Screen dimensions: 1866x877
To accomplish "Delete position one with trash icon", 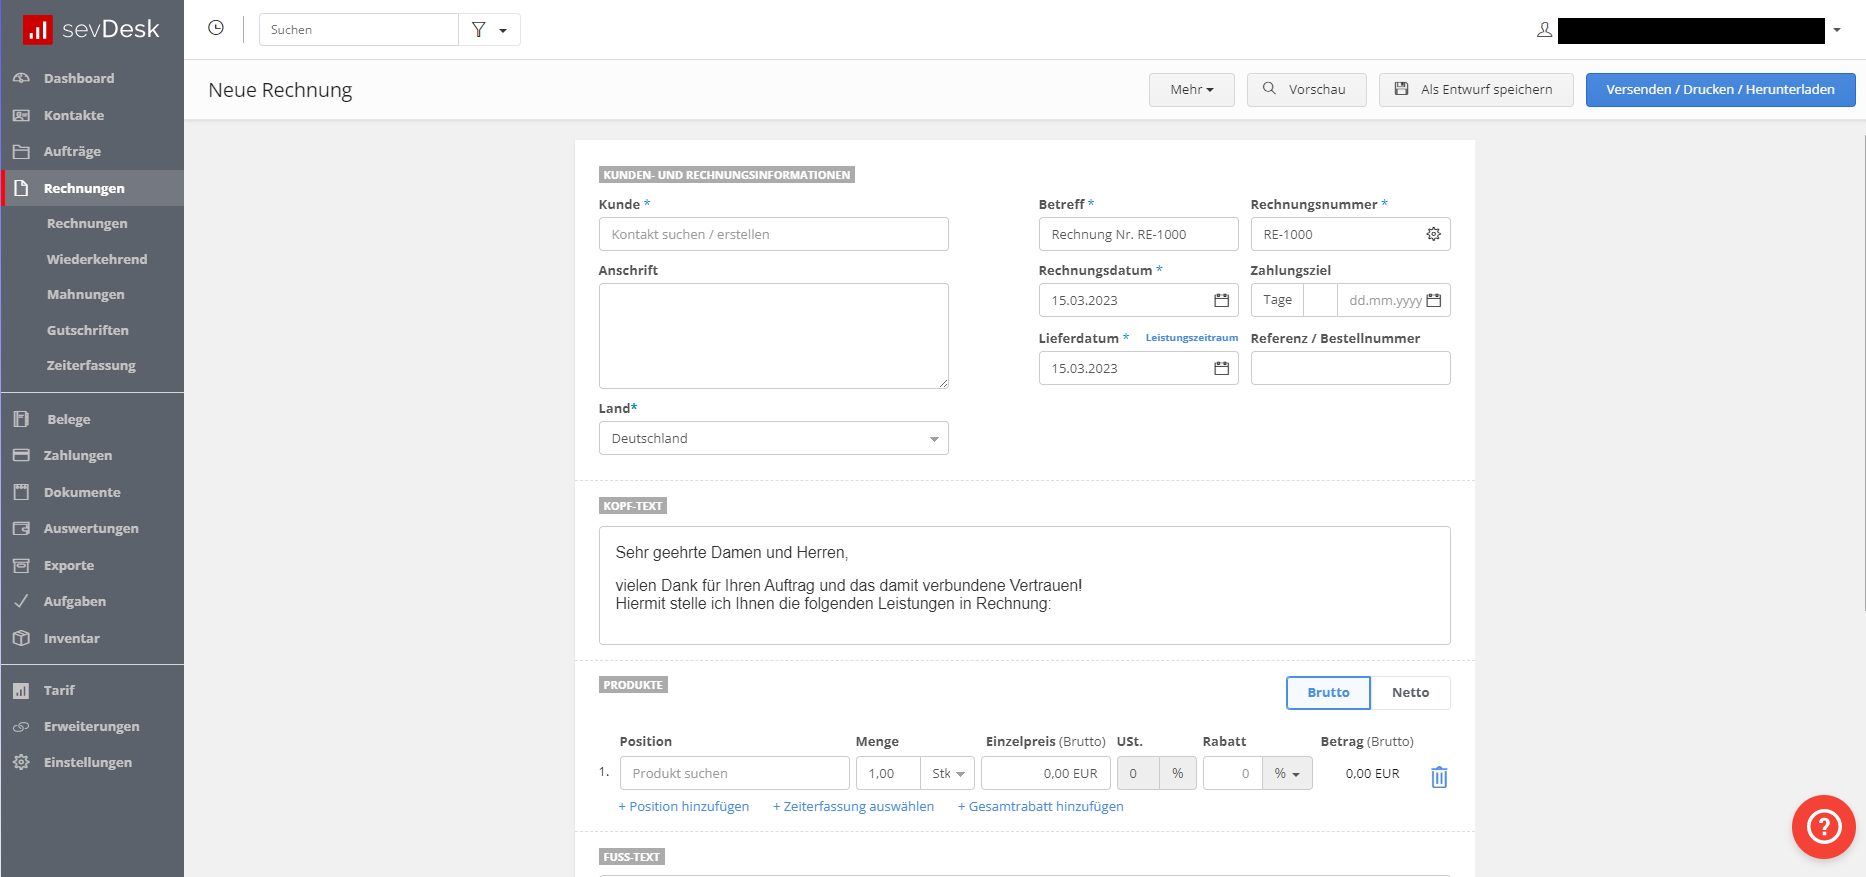I will click(x=1439, y=777).
